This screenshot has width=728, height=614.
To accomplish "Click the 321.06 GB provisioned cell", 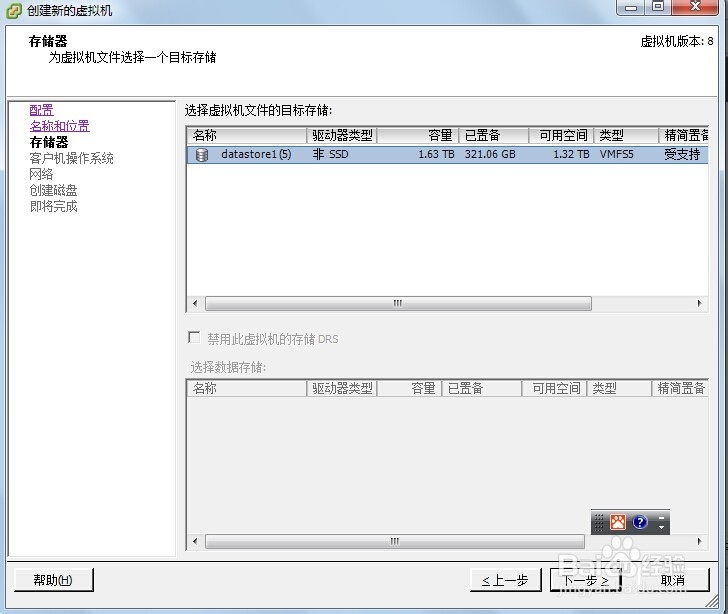I will [490, 154].
